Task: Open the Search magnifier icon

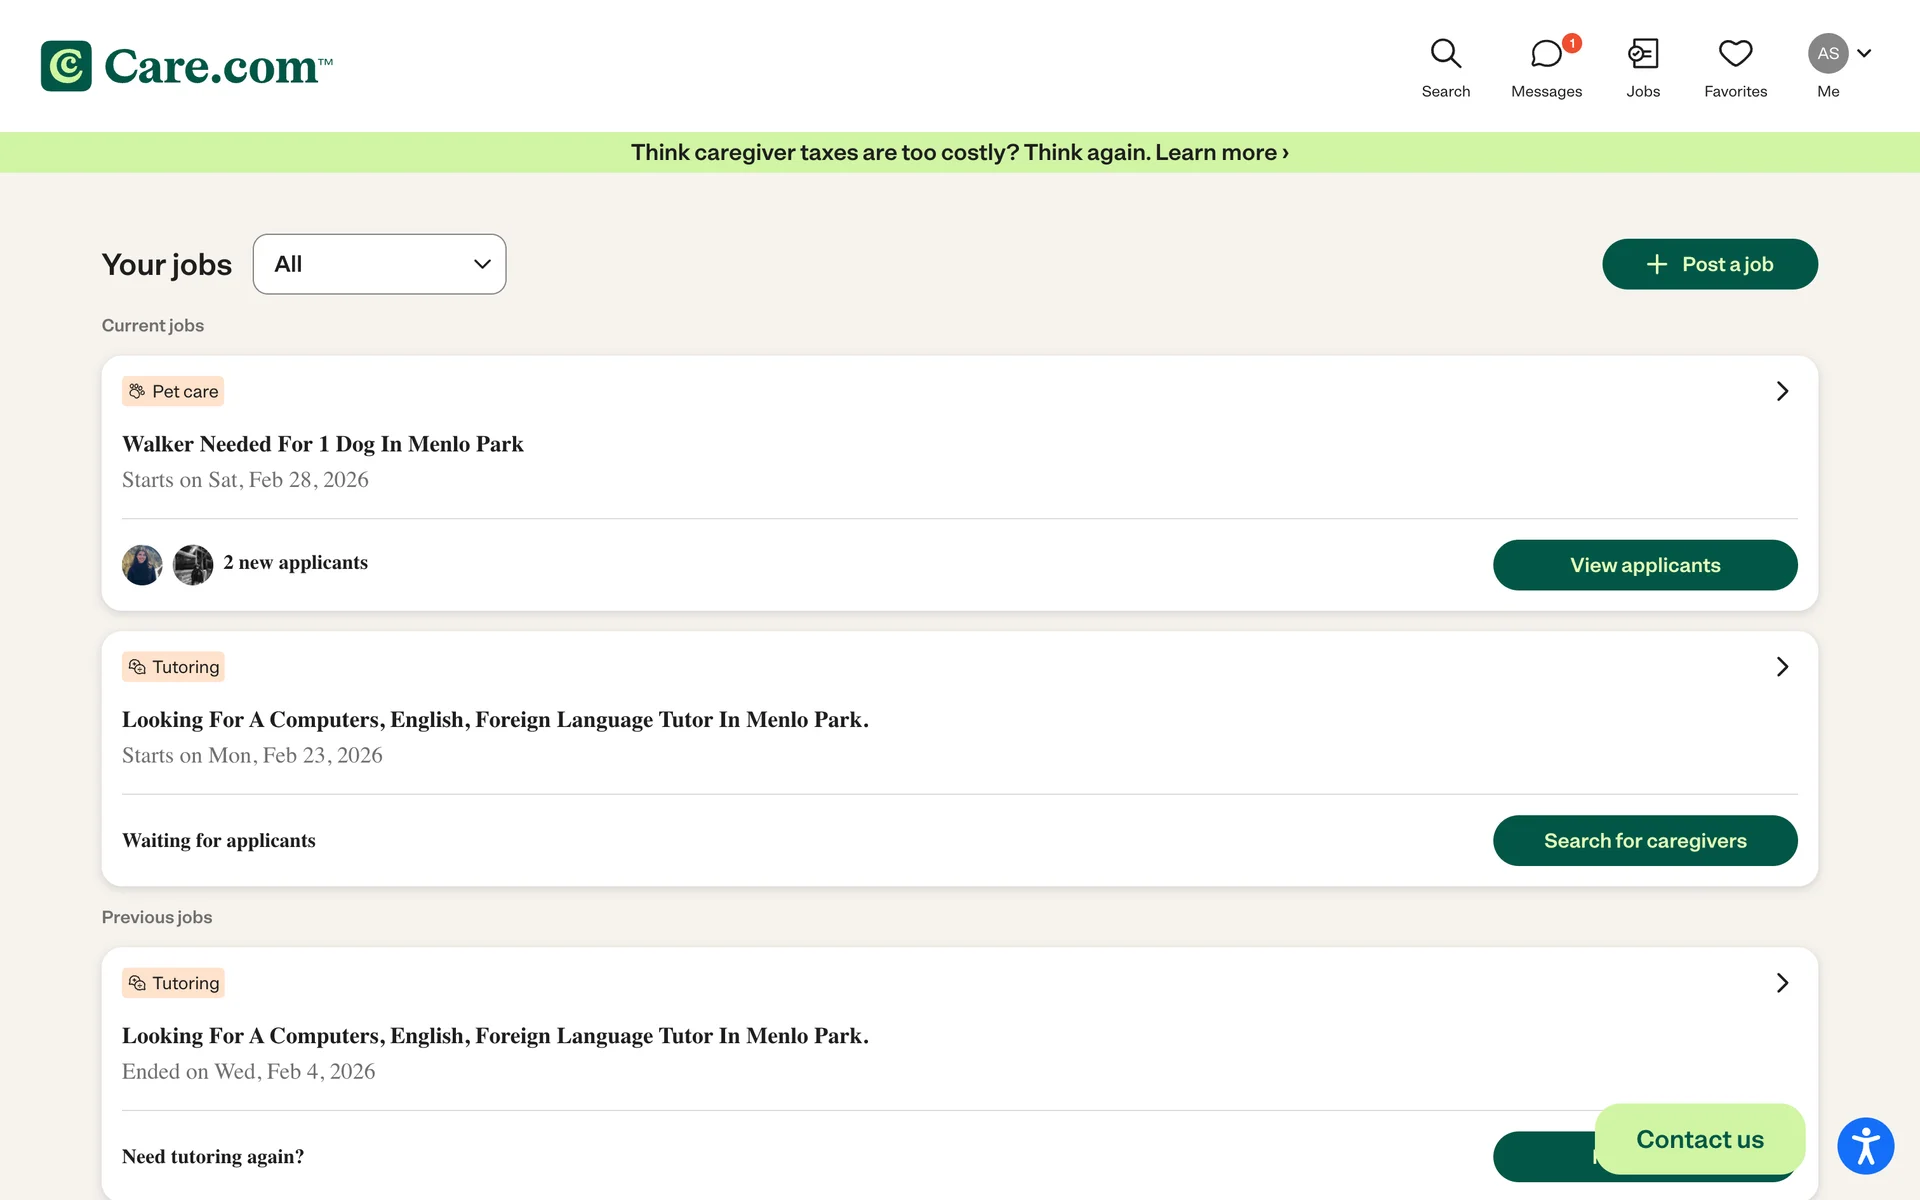Action: point(1445,54)
